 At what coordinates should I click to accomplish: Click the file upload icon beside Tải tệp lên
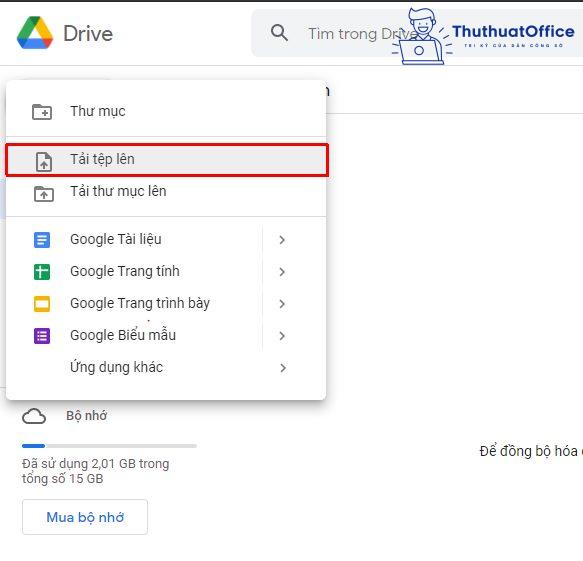[44, 162]
